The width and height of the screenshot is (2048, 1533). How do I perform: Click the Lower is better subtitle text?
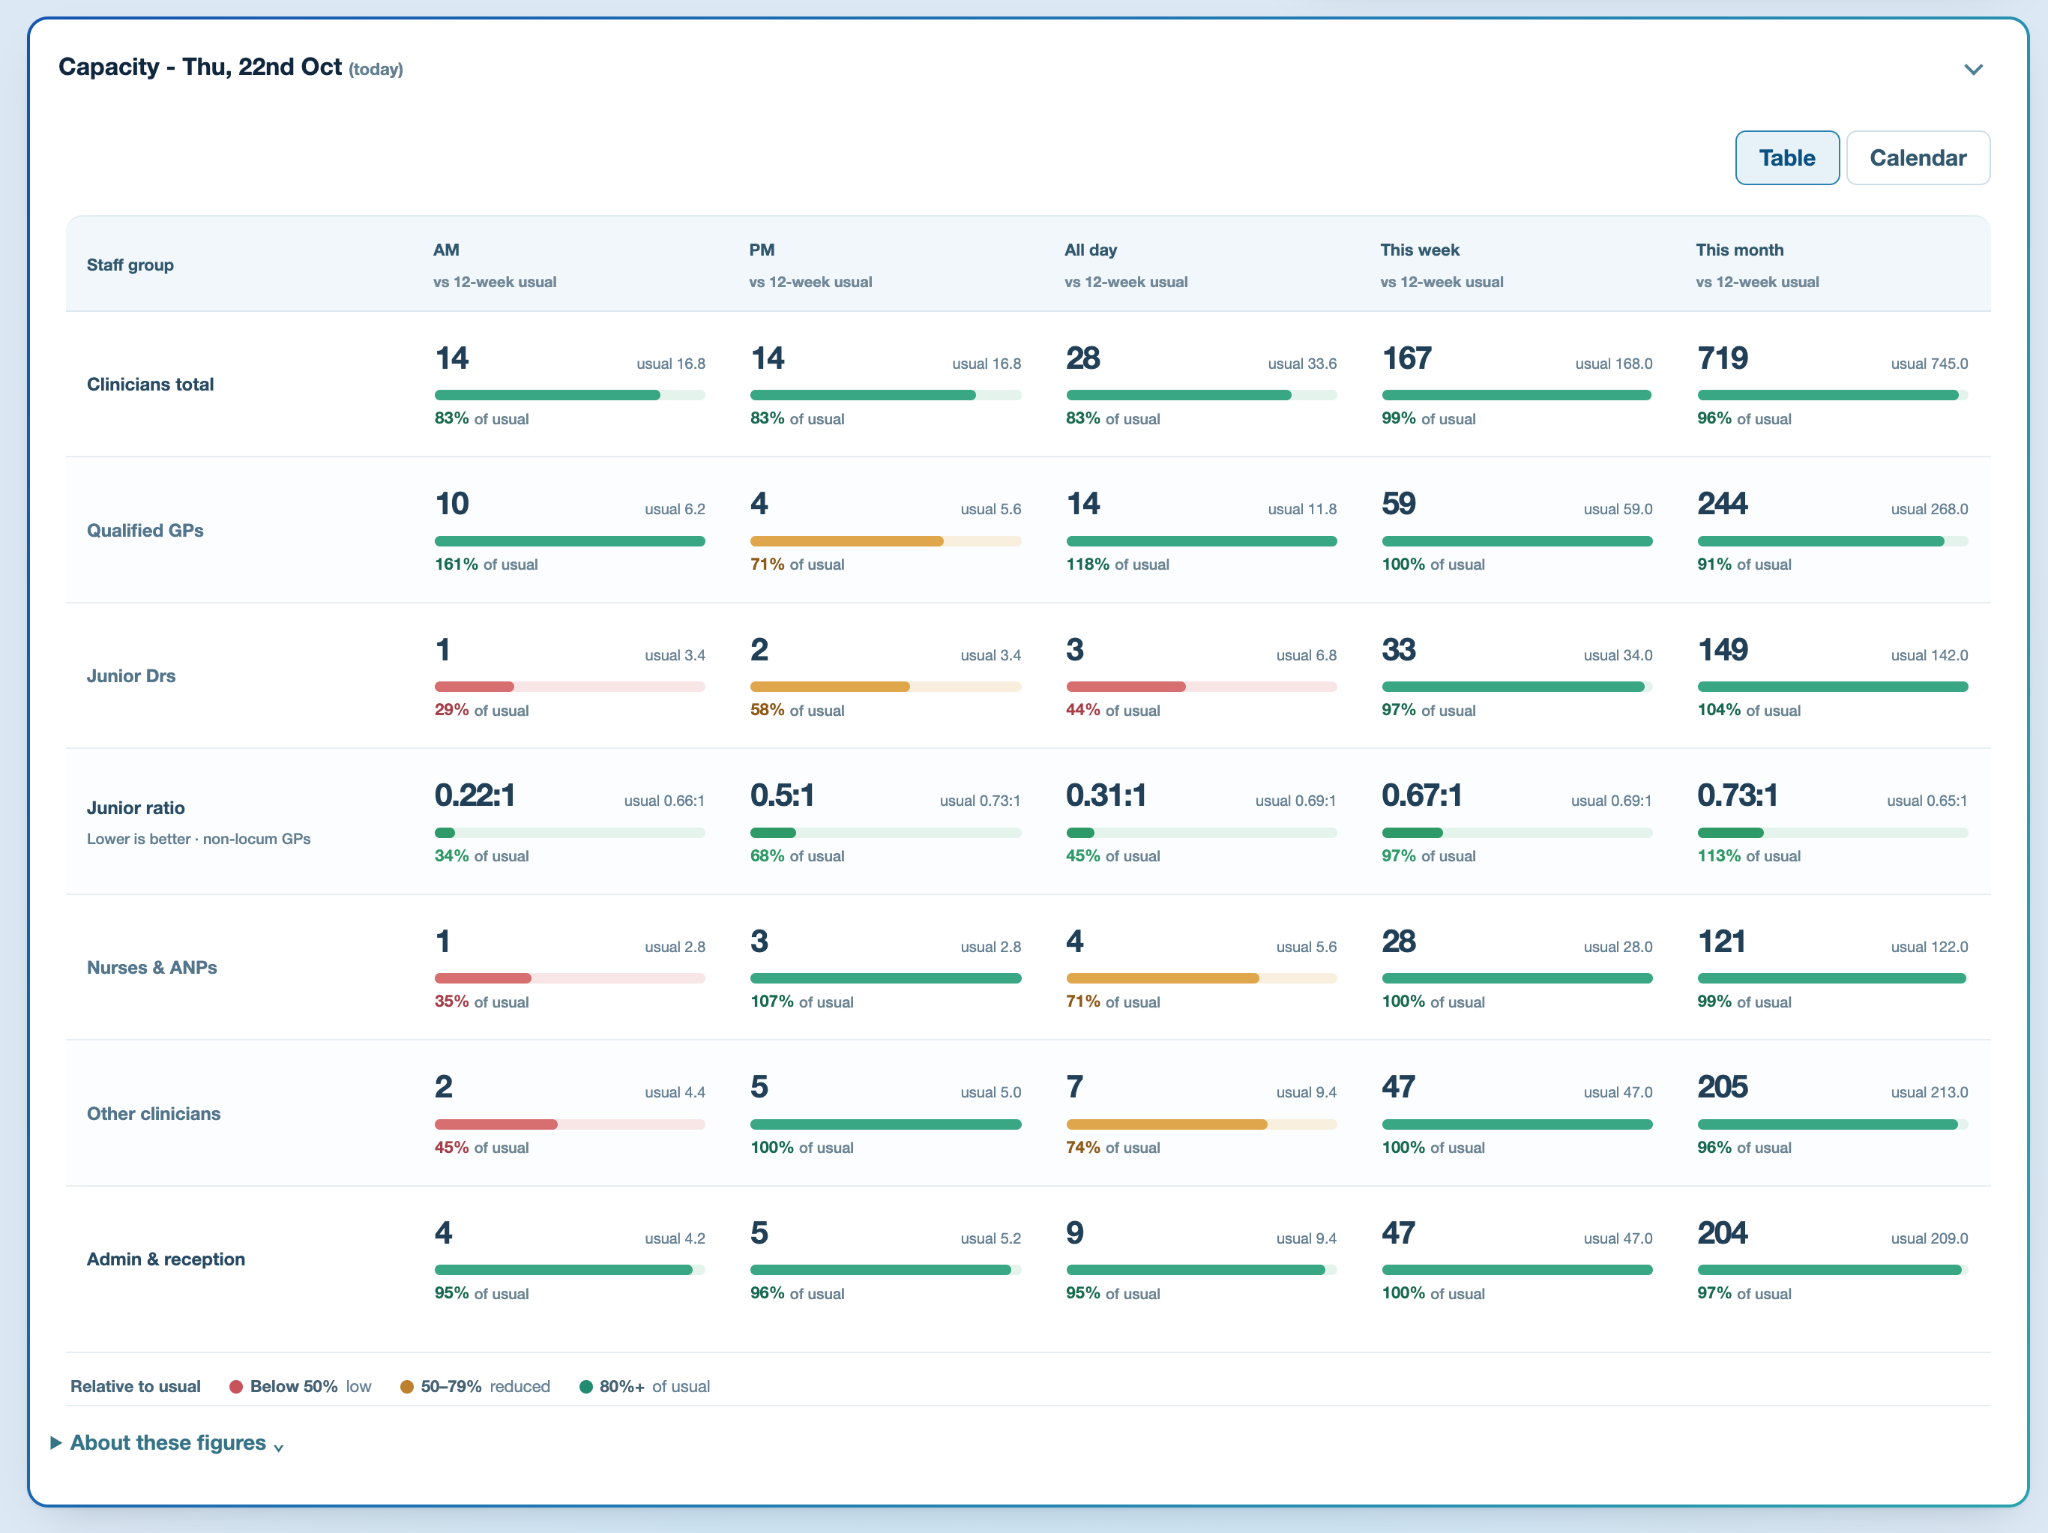point(199,839)
